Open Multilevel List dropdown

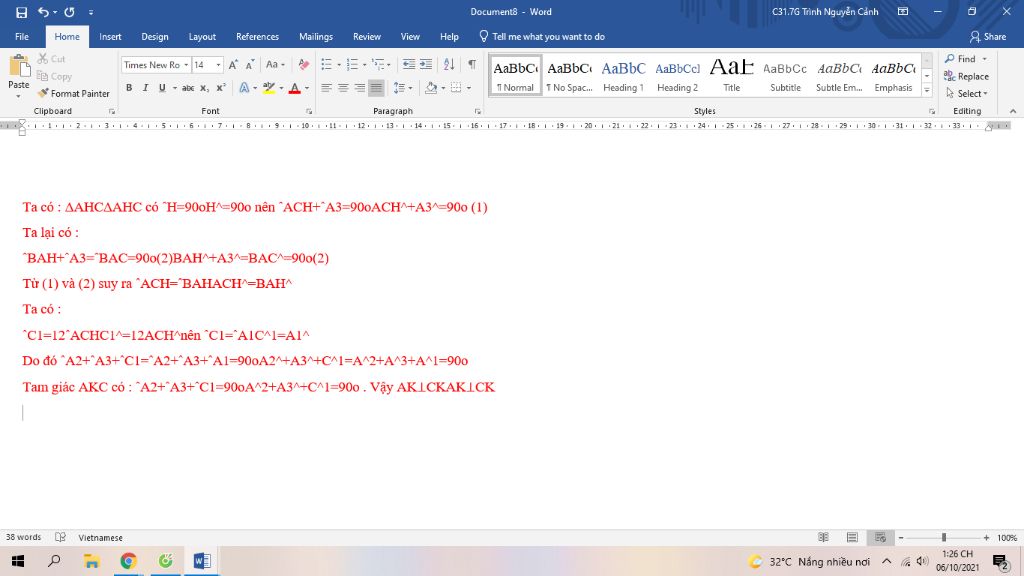[x=389, y=64]
